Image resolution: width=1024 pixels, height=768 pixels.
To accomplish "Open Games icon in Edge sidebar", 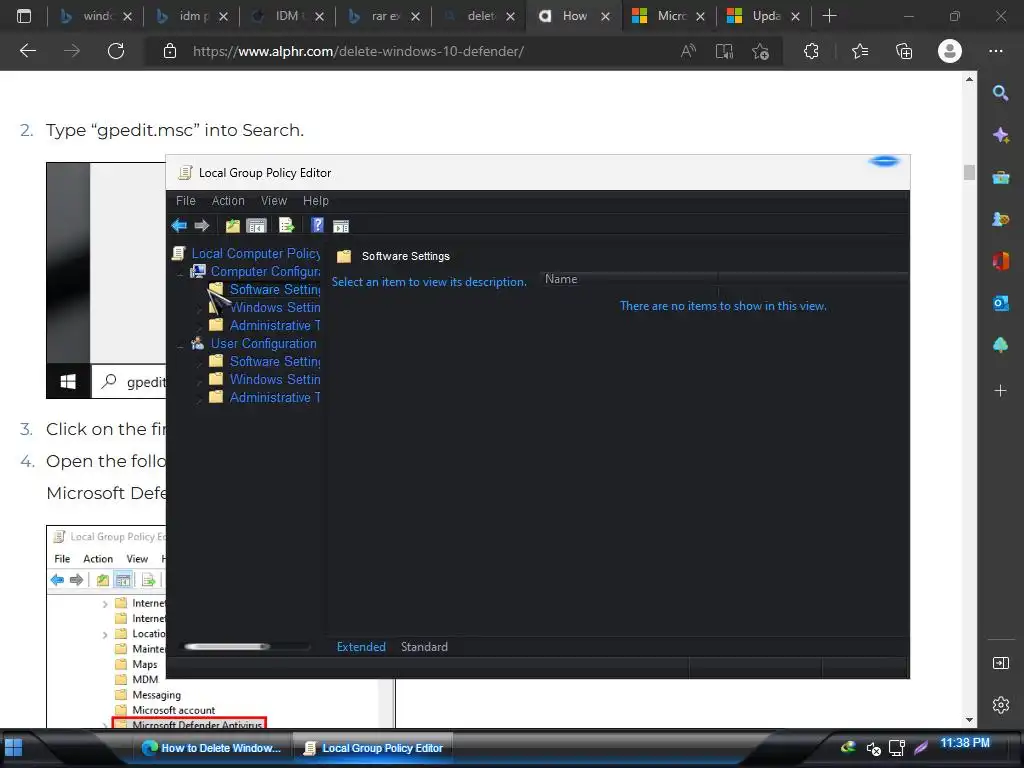I will pyautogui.click(x=1000, y=219).
